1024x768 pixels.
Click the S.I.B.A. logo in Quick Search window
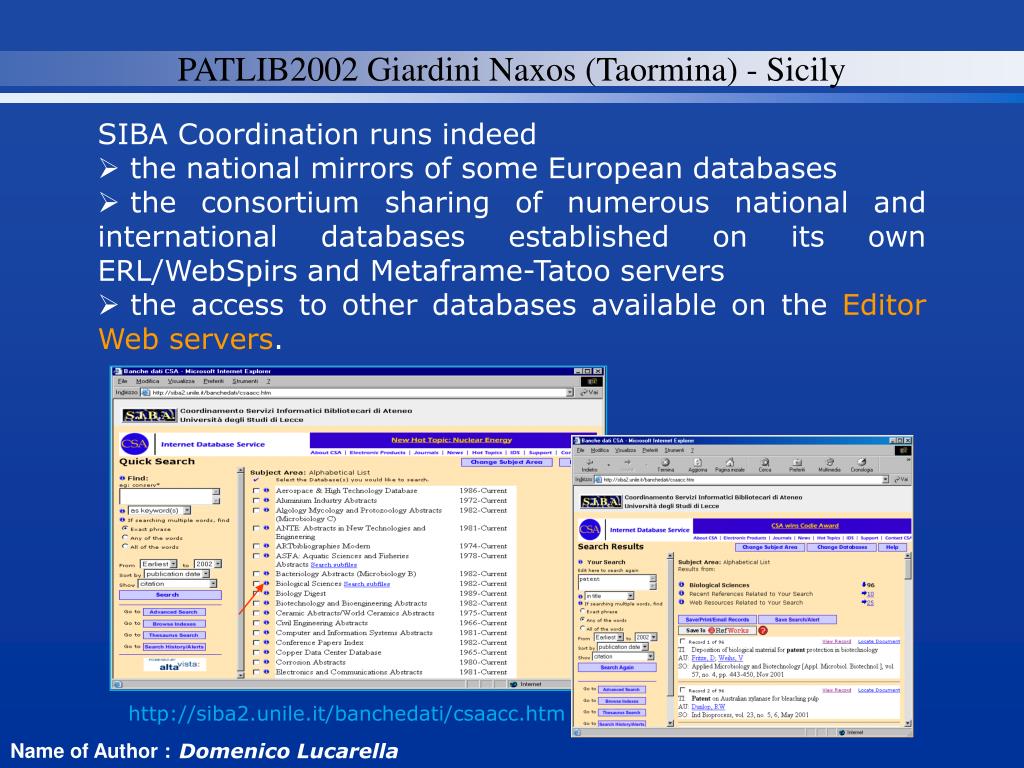tap(150, 415)
